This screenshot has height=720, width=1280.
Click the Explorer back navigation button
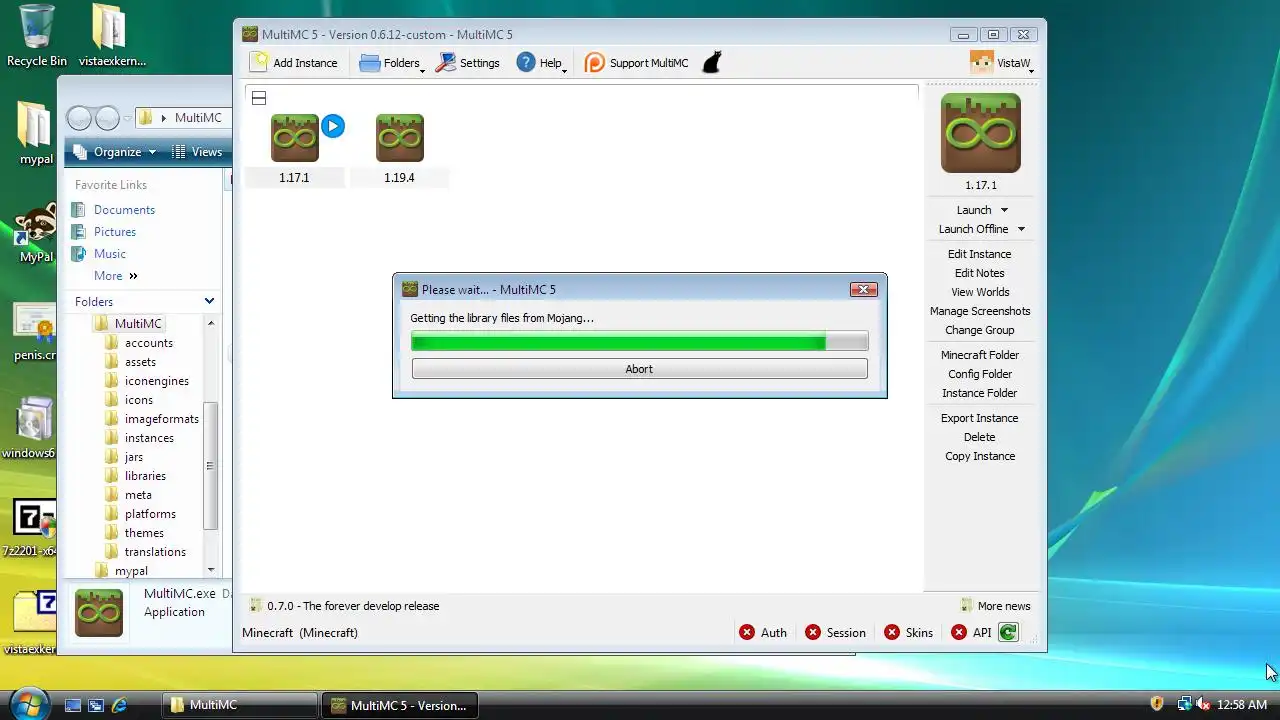click(79, 118)
